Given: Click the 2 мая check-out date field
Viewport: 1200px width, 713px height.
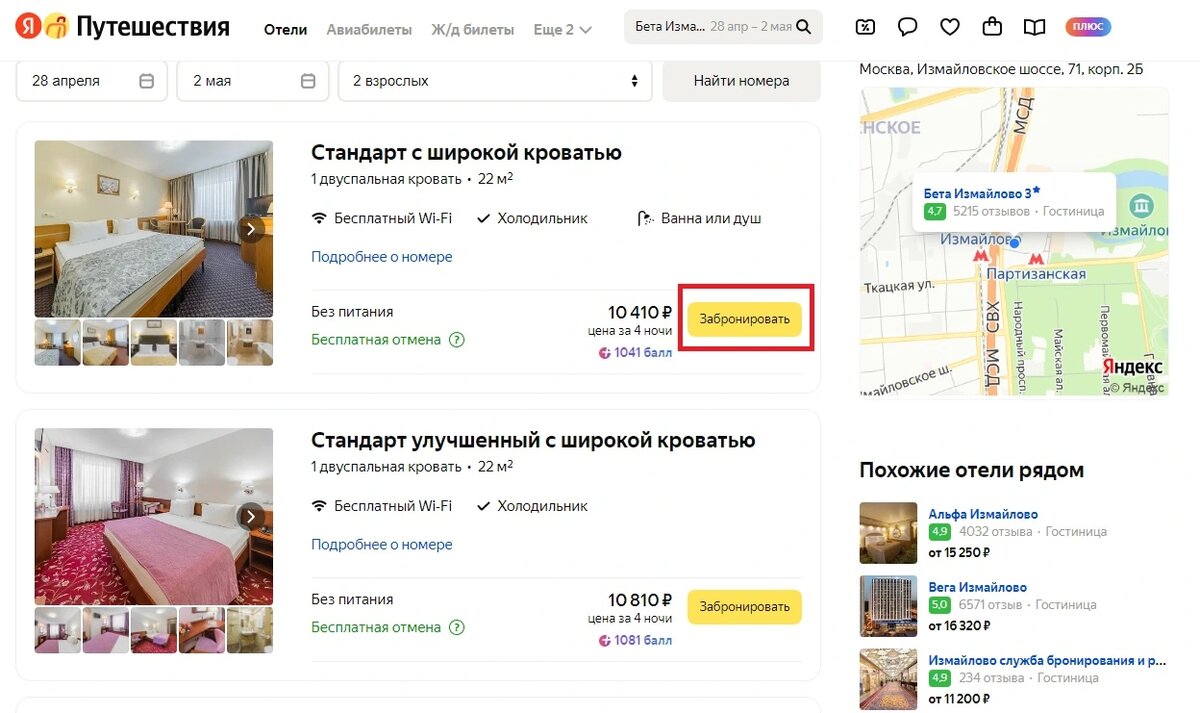Looking at the screenshot, I should (x=253, y=81).
